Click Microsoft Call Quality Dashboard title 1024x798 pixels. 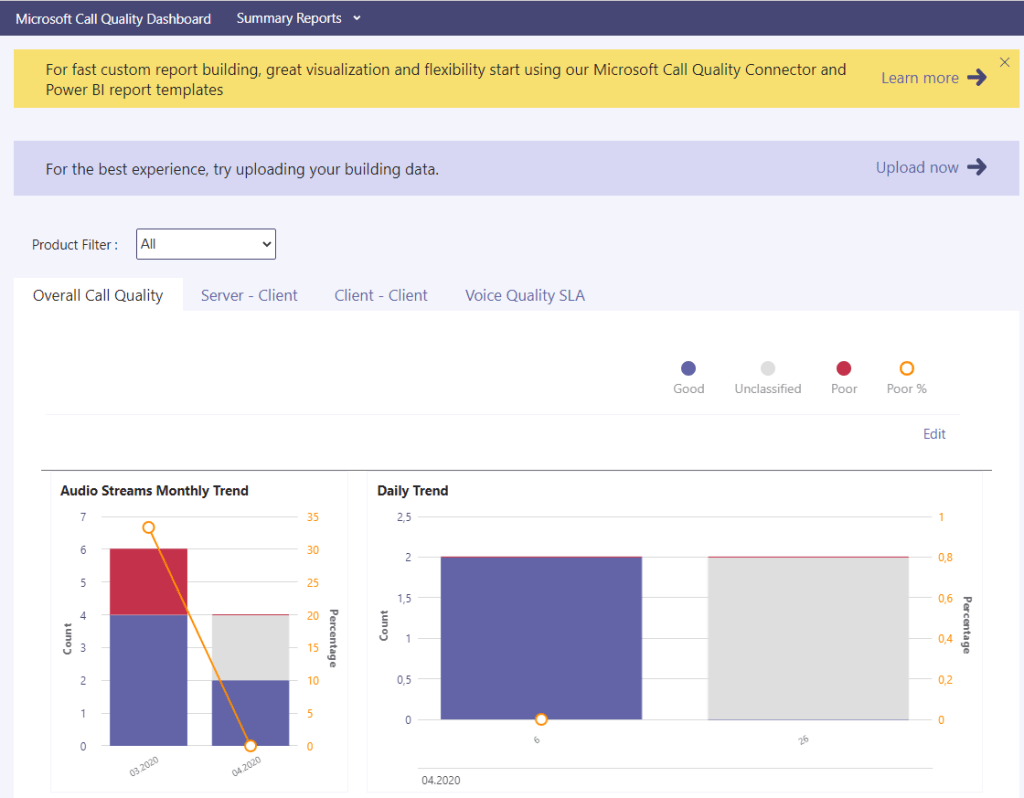113,18
